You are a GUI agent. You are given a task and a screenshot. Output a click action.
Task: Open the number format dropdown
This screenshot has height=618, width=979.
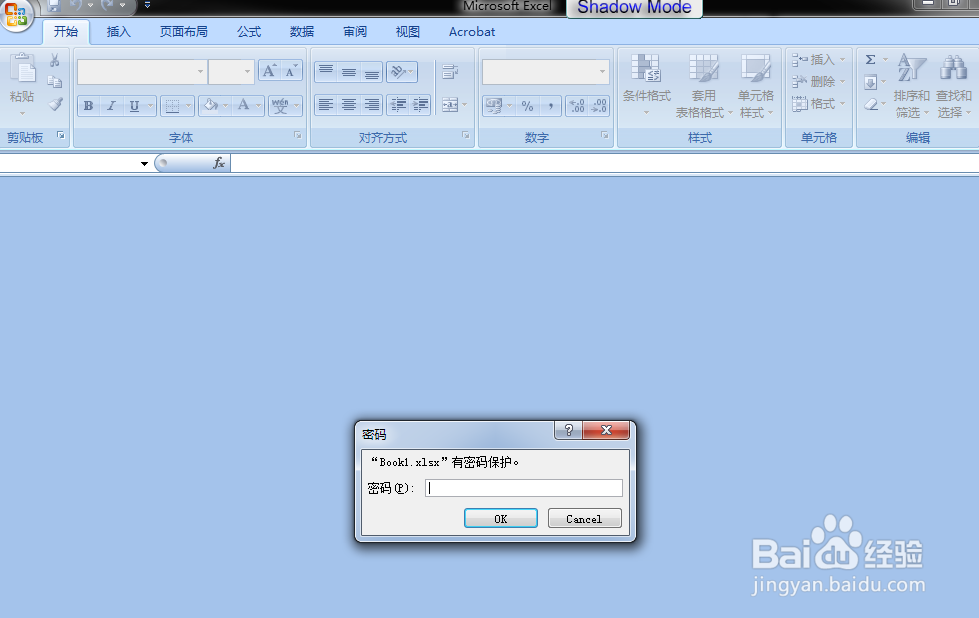coord(603,71)
